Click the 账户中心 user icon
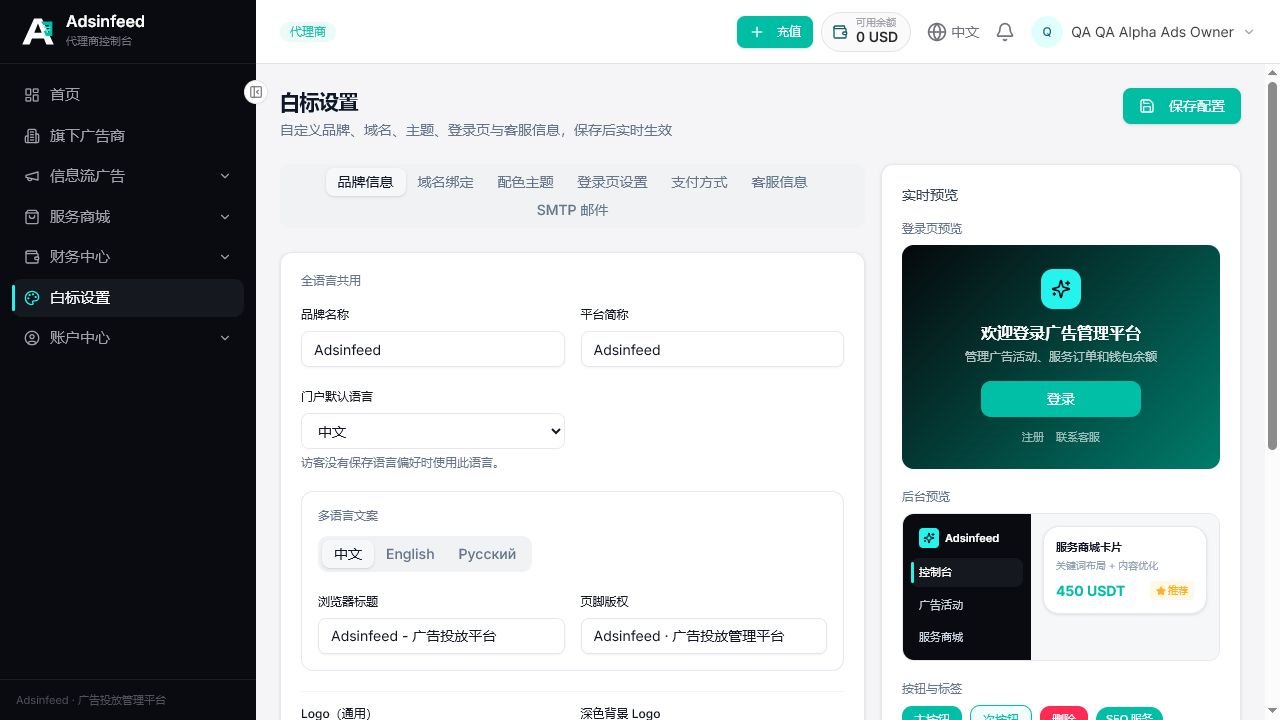 32,338
